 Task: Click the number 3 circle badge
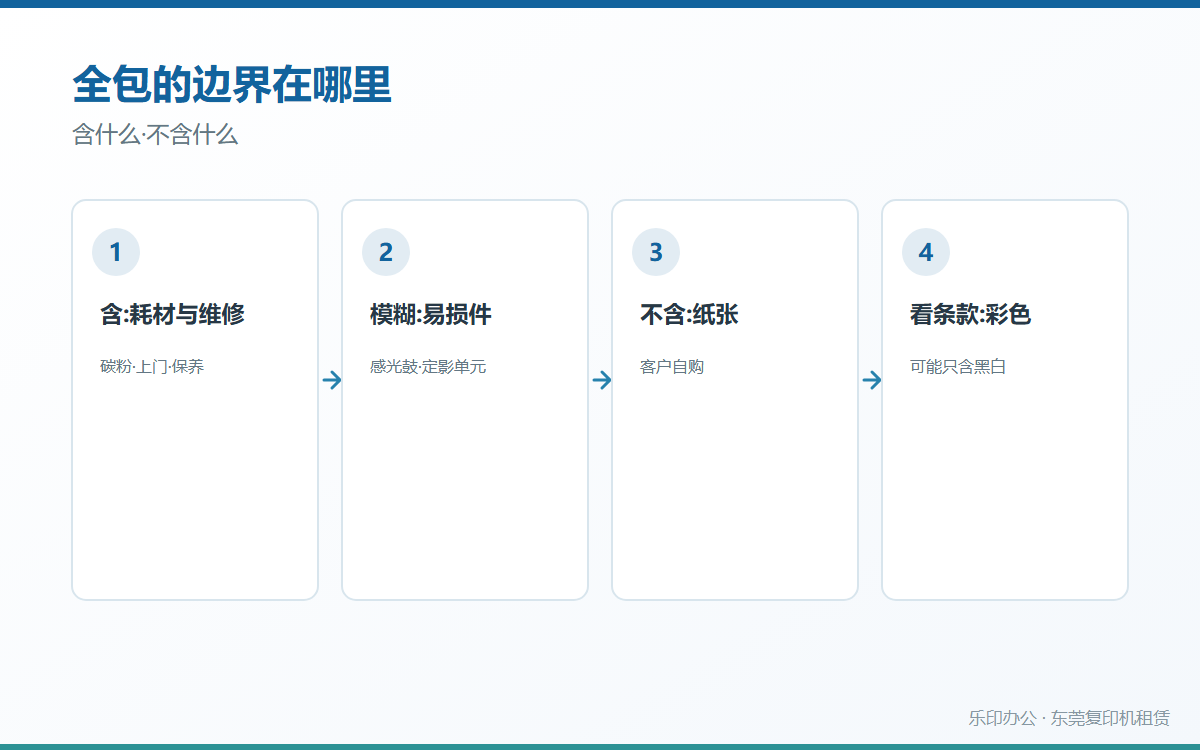coord(656,252)
